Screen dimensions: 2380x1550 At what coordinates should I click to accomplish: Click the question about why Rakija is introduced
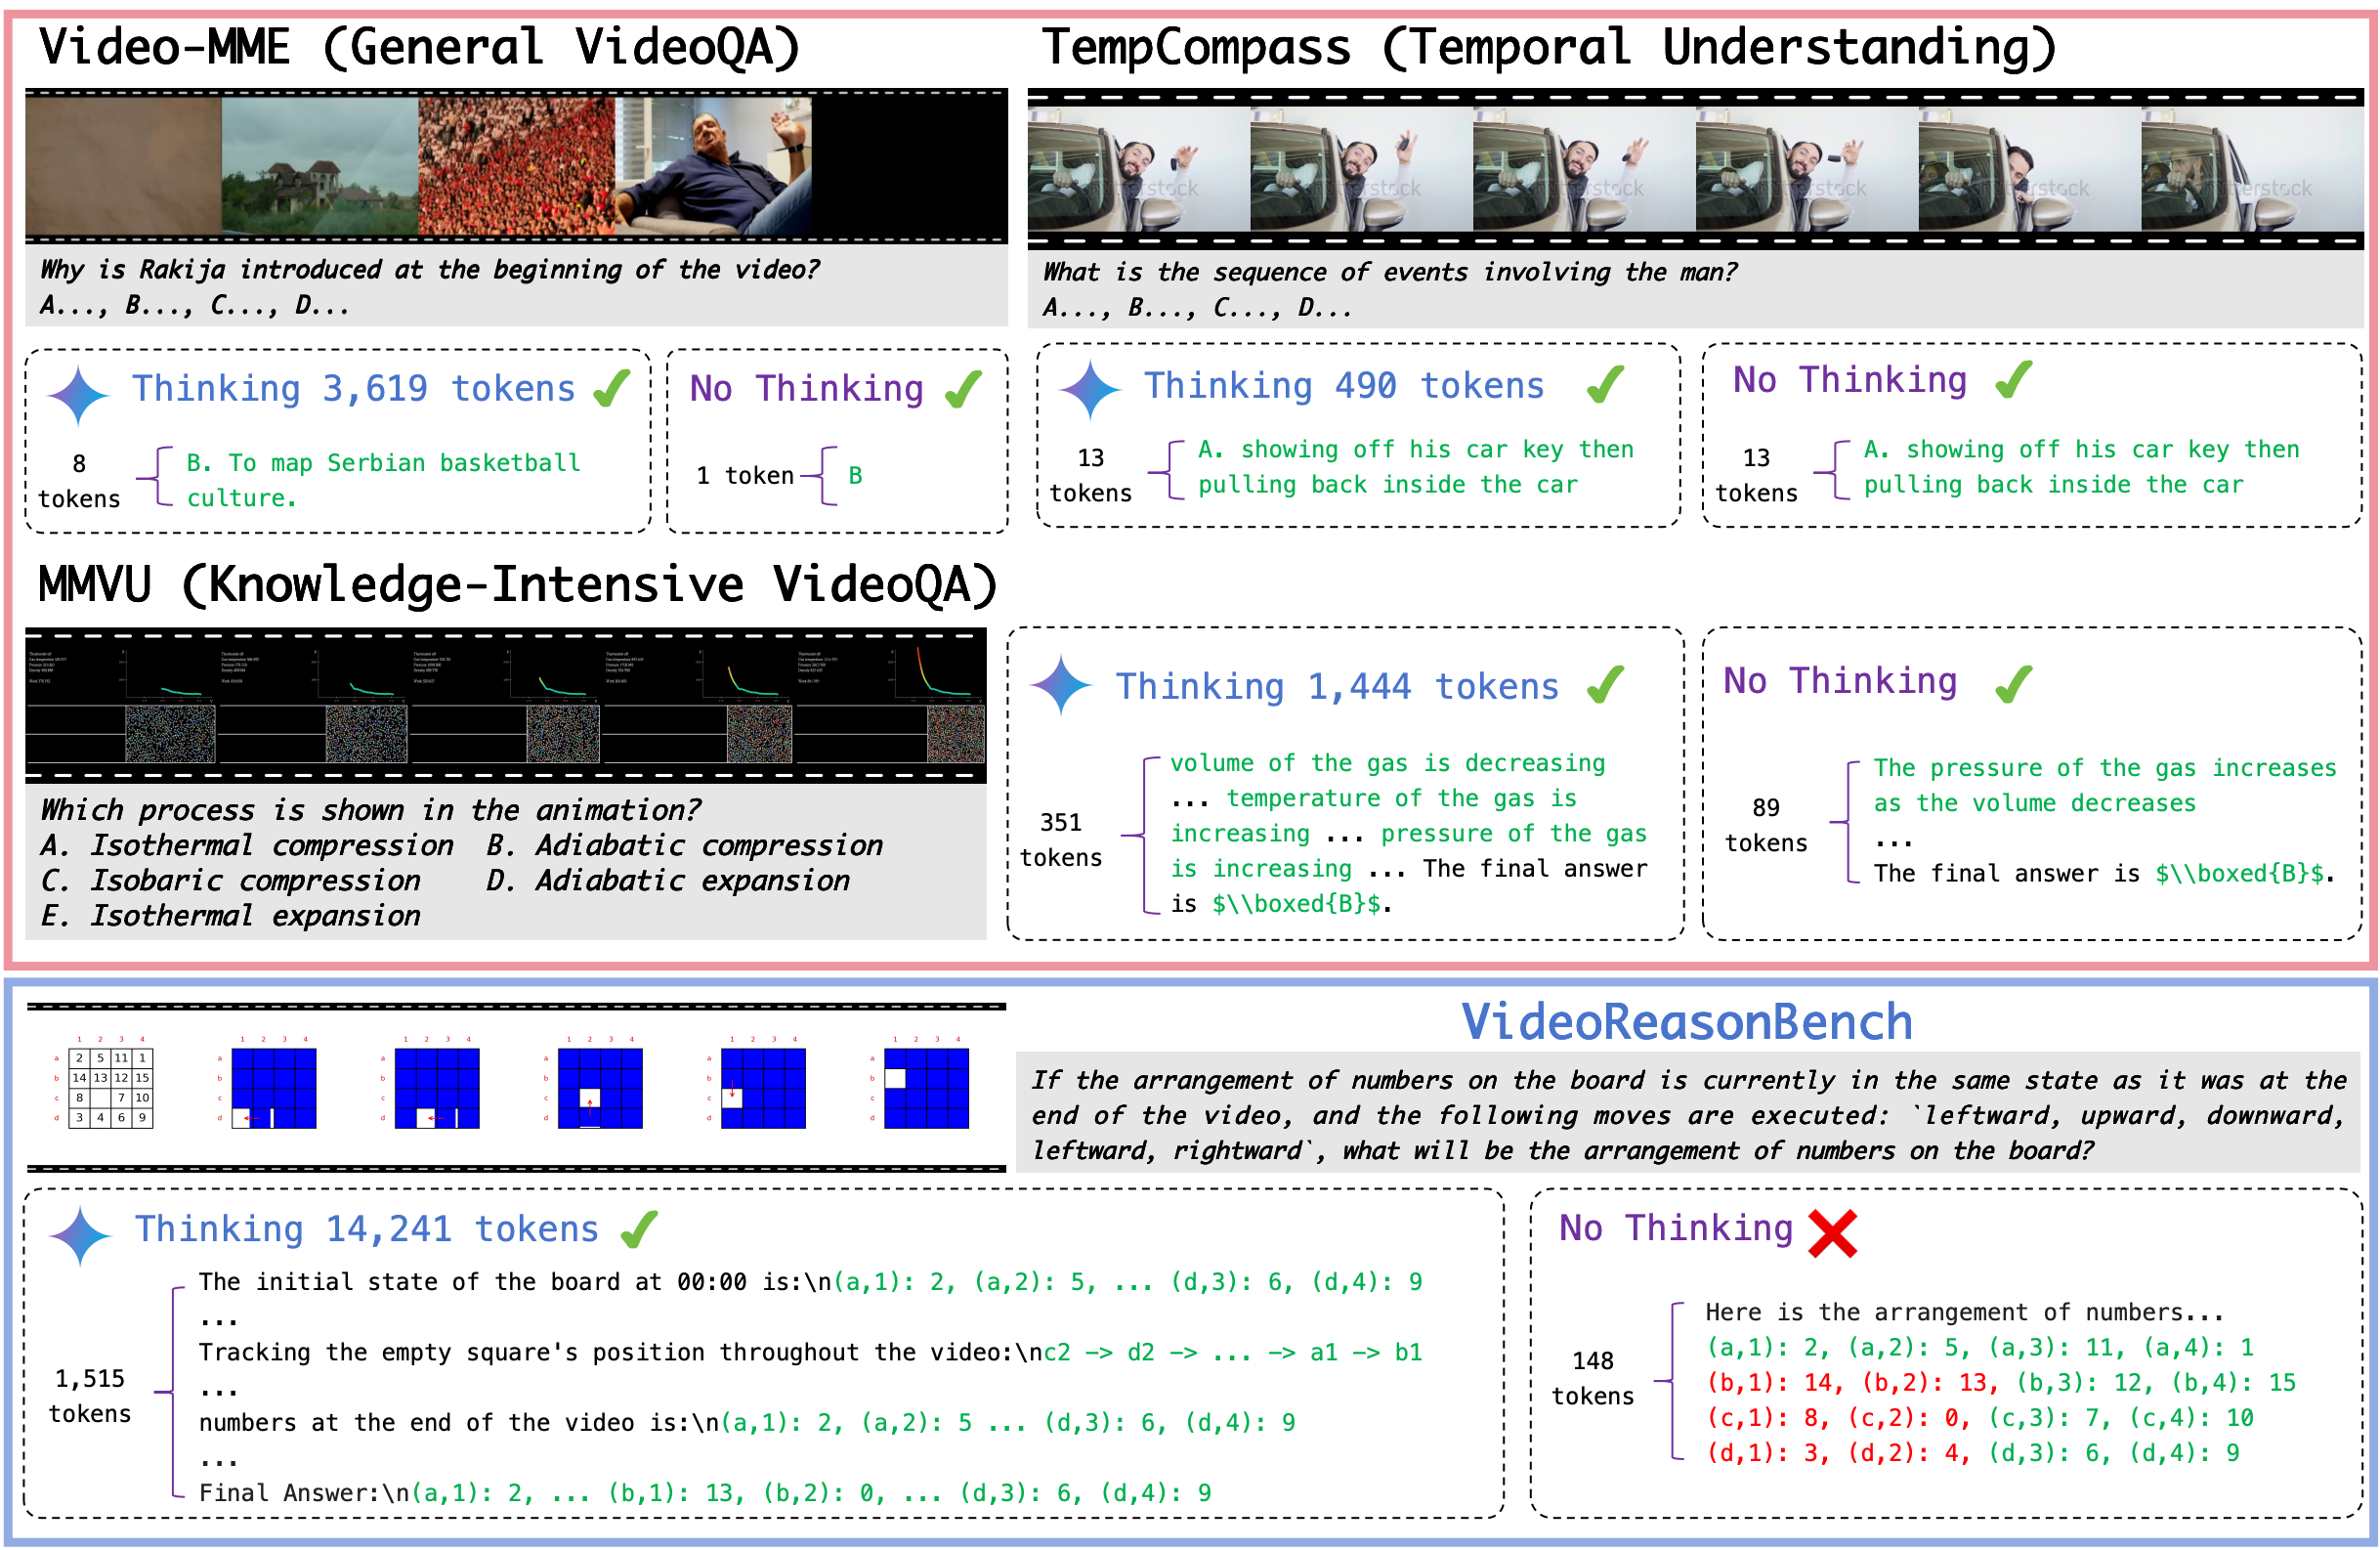click(x=429, y=269)
